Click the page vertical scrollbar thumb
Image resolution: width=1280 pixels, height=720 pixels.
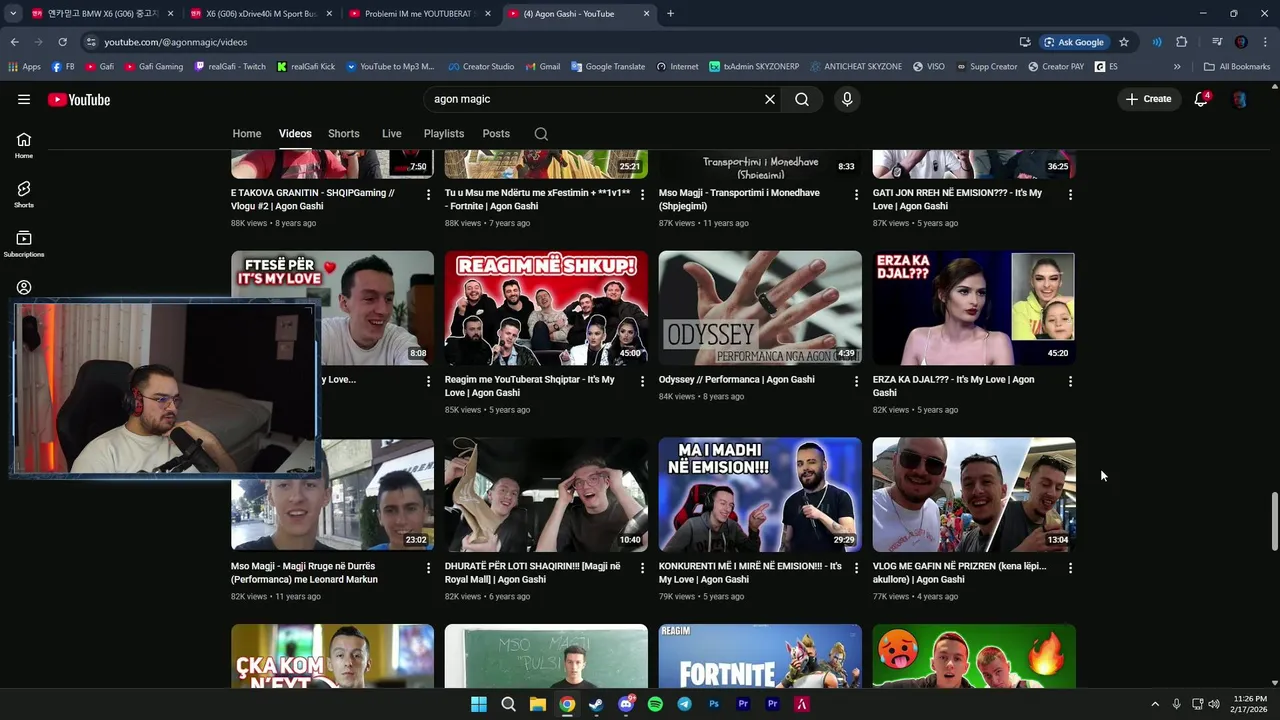pyautogui.click(x=1274, y=520)
